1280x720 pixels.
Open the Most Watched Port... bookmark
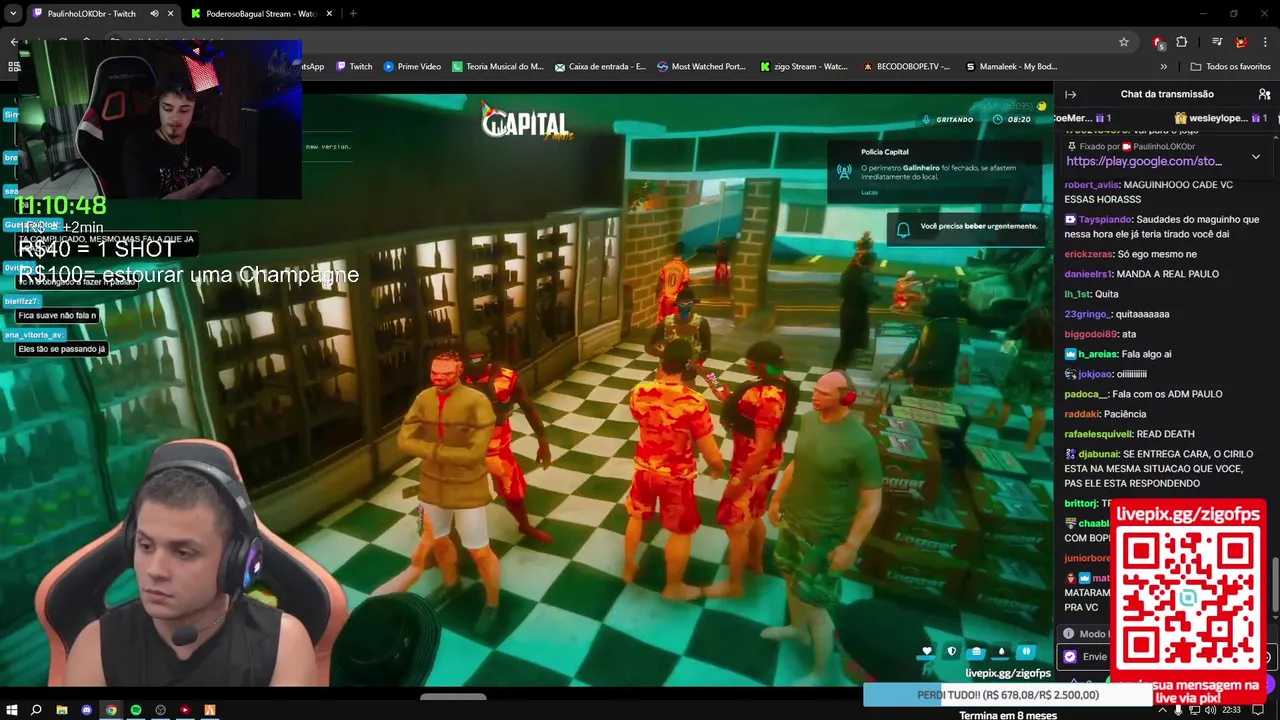[702, 67]
